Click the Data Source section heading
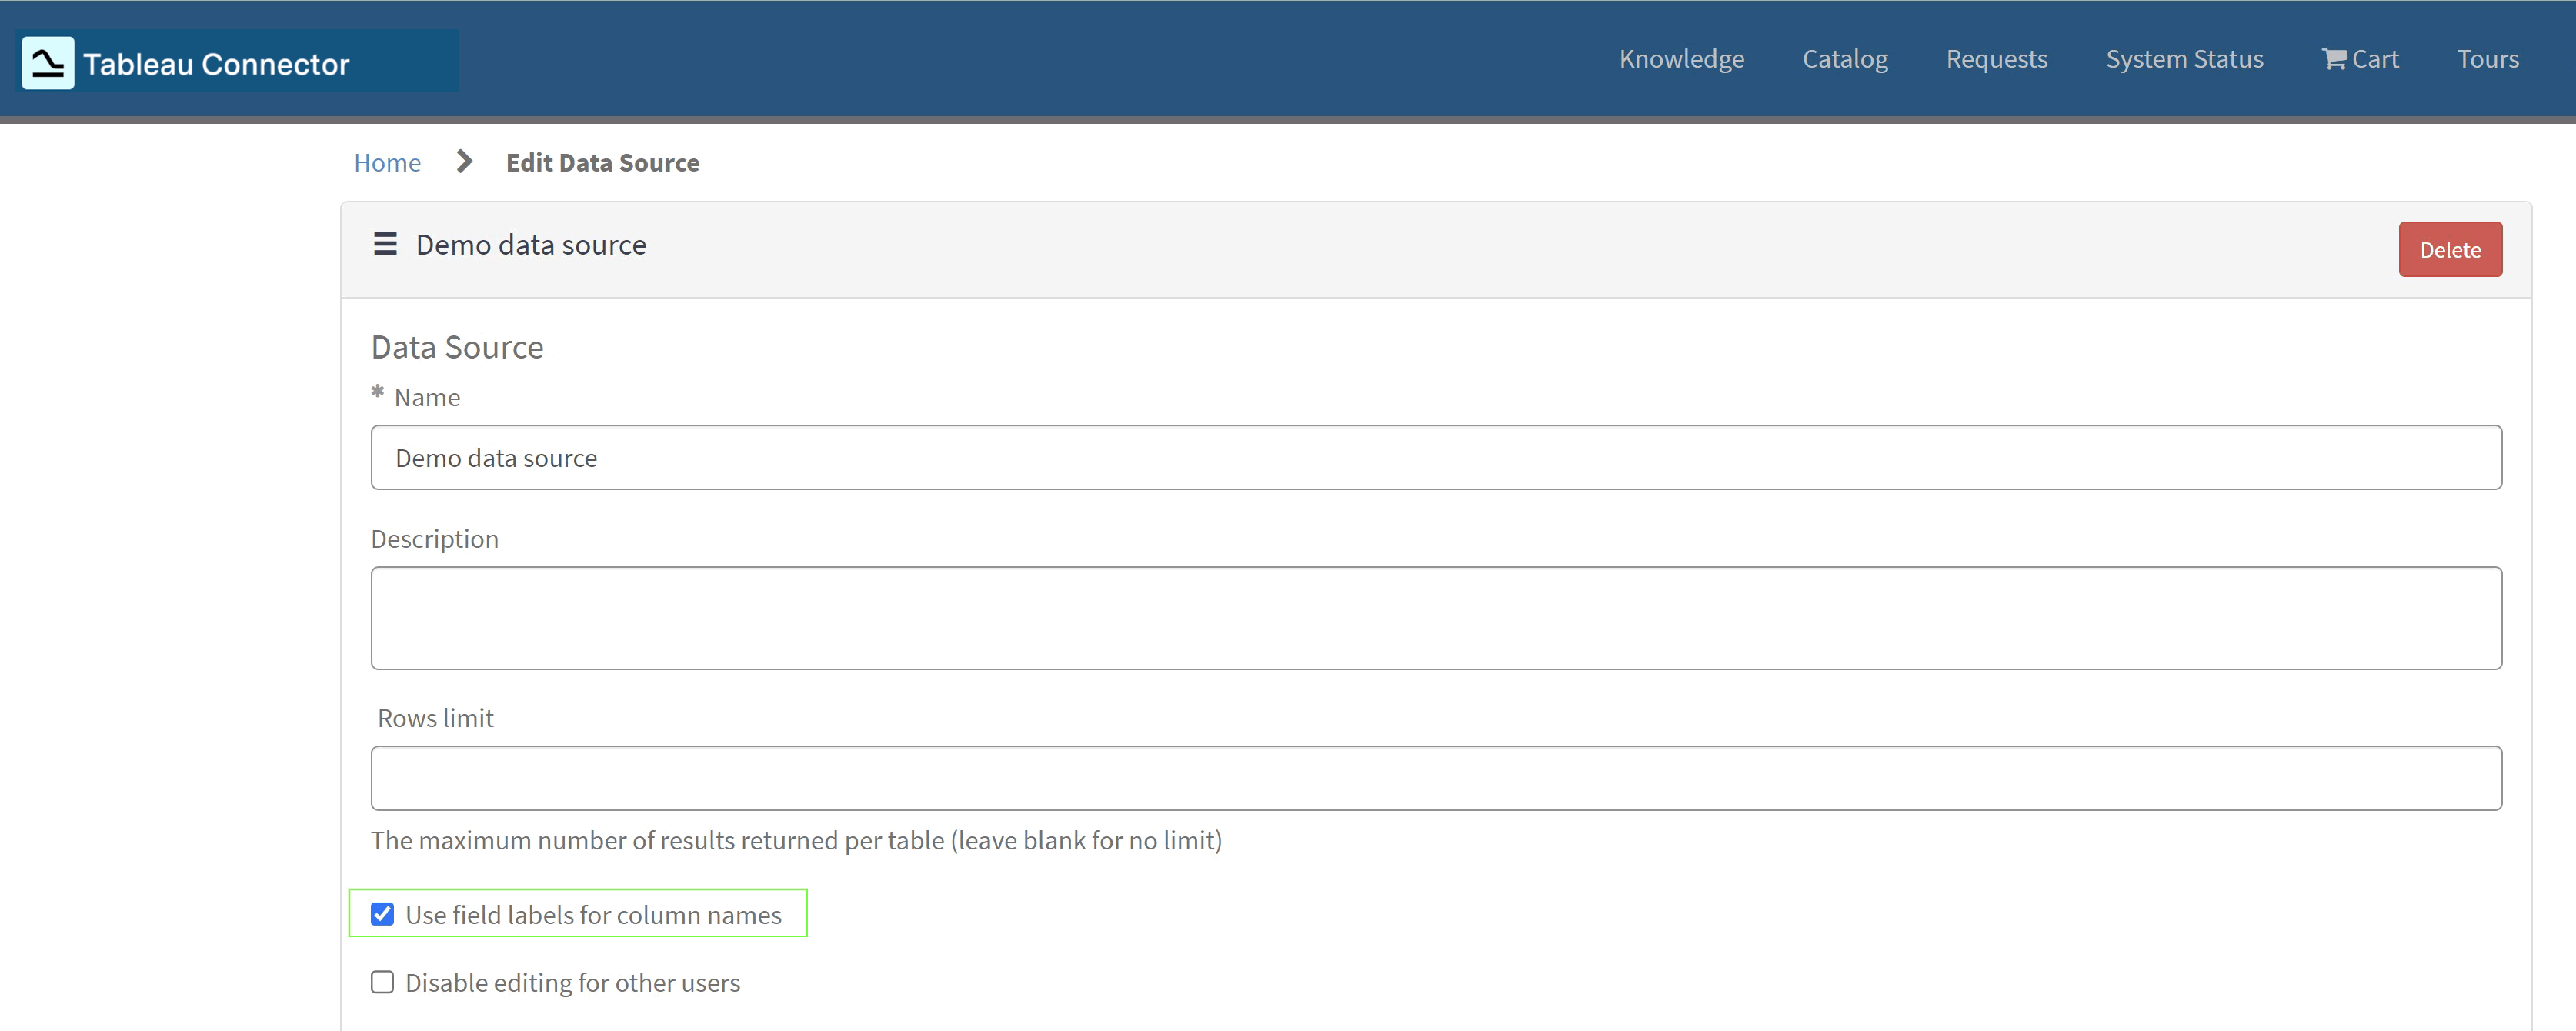This screenshot has width=2576, height=1031. pos(457,346)
